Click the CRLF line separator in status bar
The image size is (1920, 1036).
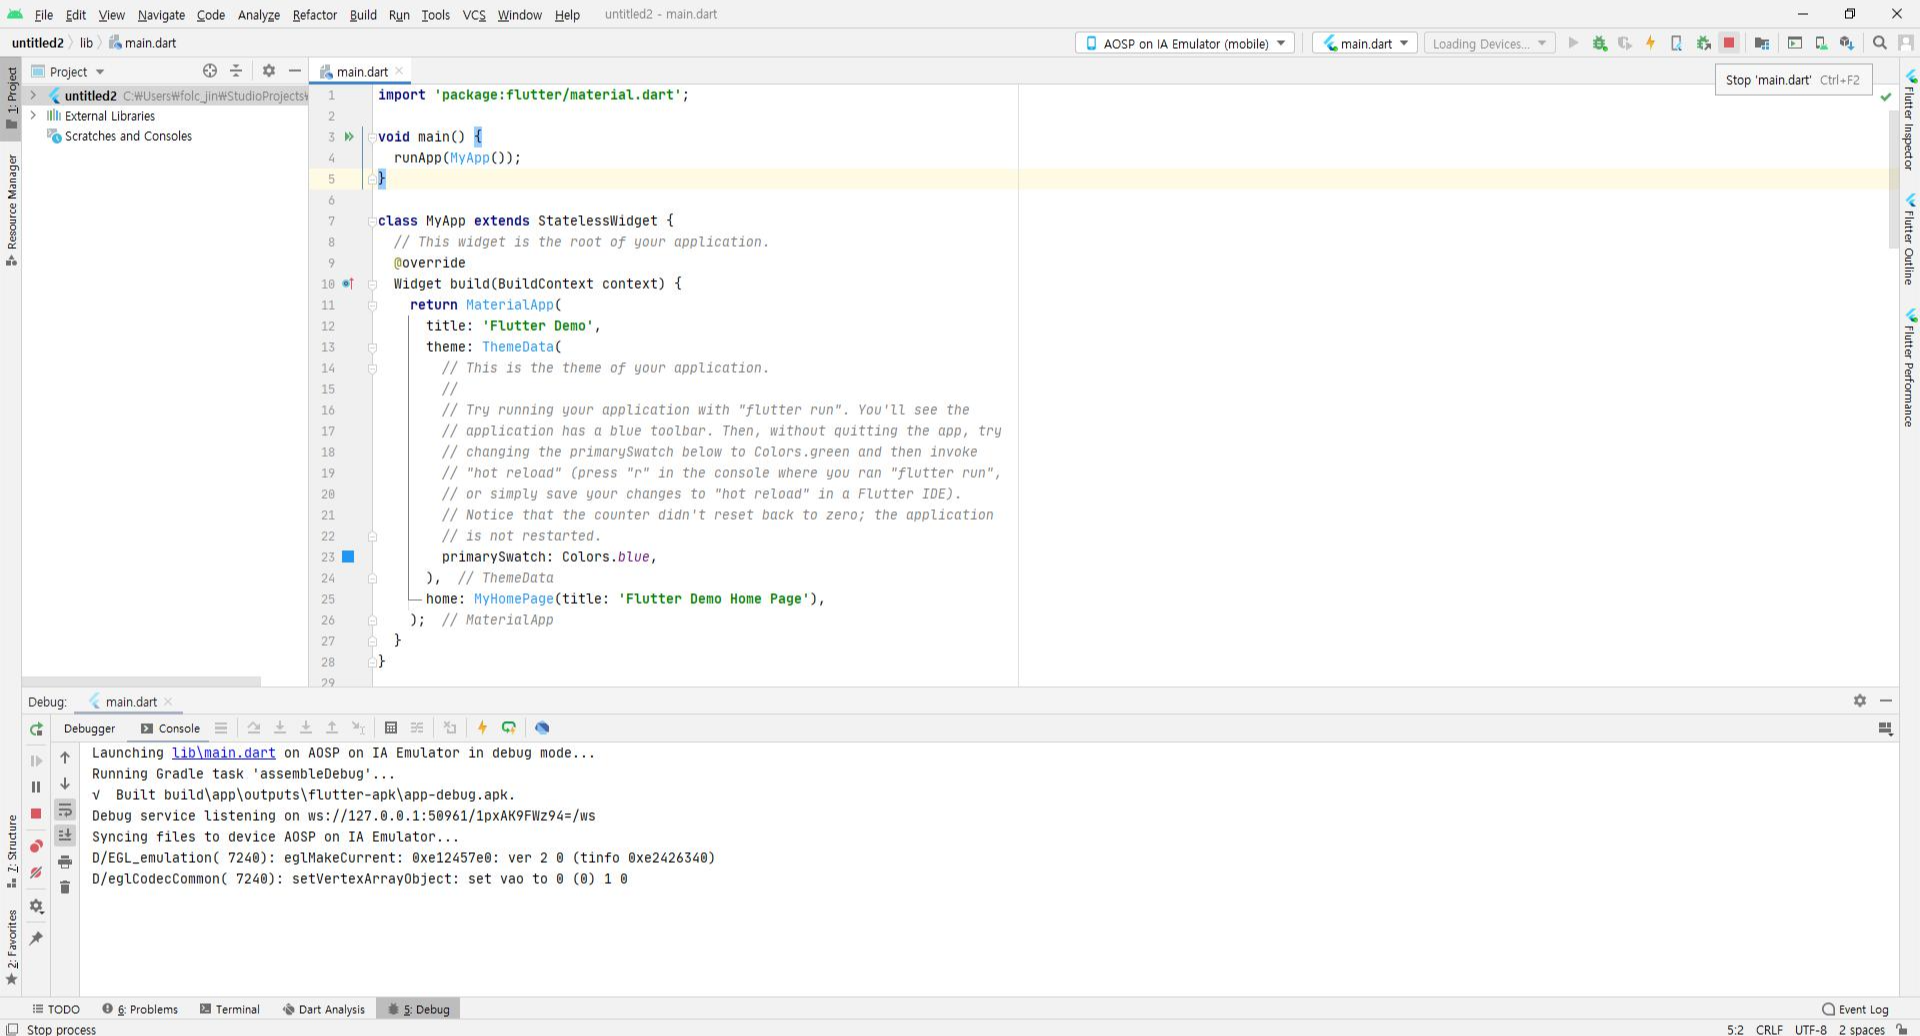[1768, 1029]
